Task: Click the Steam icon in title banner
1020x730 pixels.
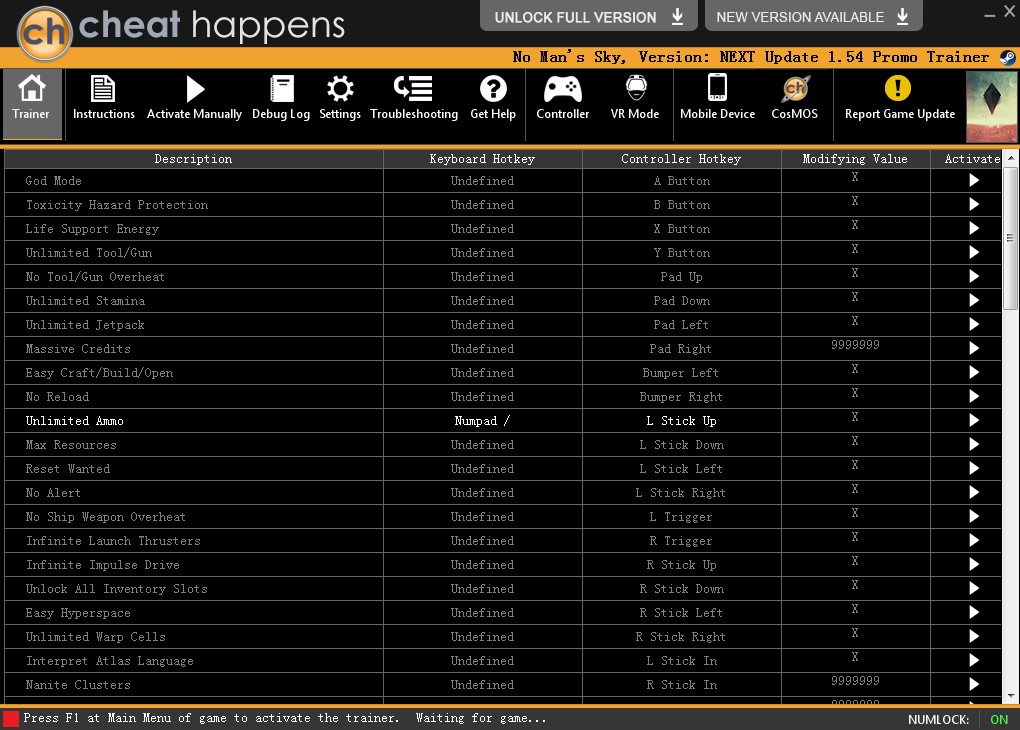Action: click(x=1008, y=57)
